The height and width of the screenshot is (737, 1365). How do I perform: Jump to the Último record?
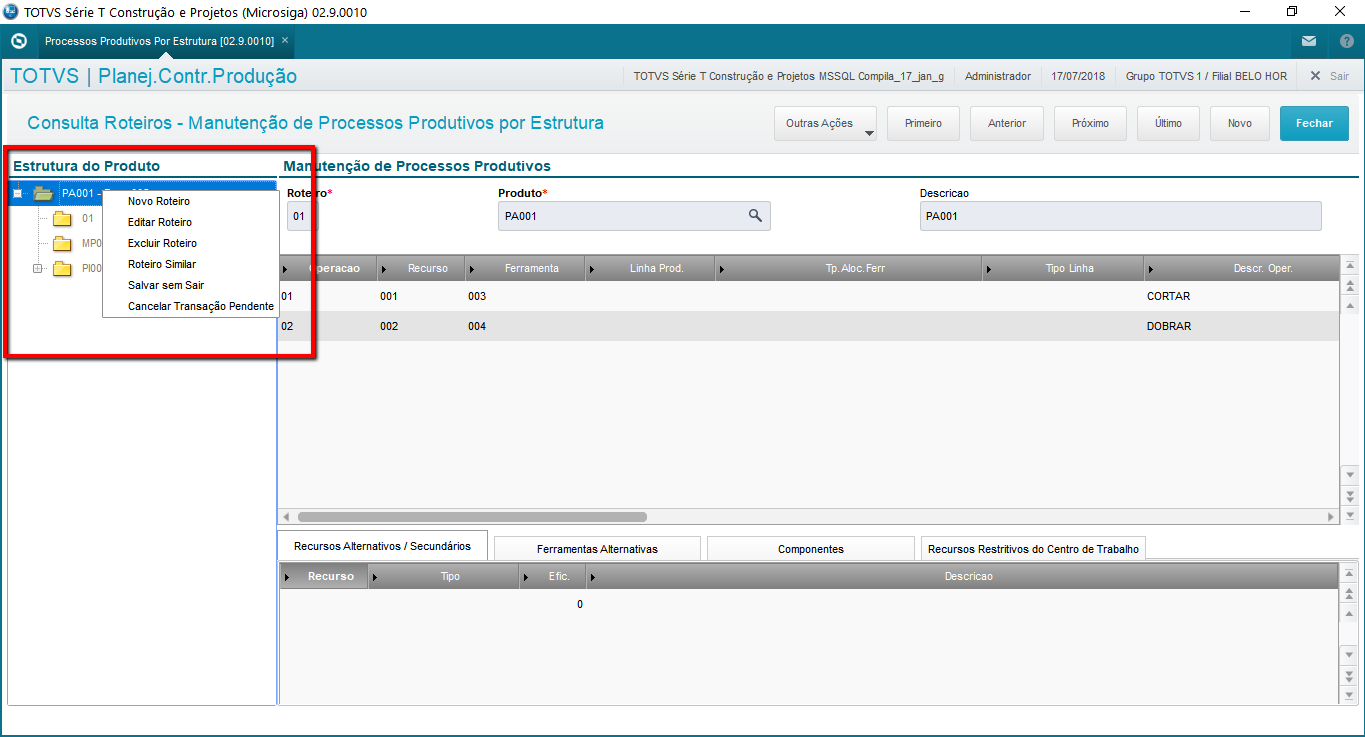pyautogui.click(x=1168, y=123)
